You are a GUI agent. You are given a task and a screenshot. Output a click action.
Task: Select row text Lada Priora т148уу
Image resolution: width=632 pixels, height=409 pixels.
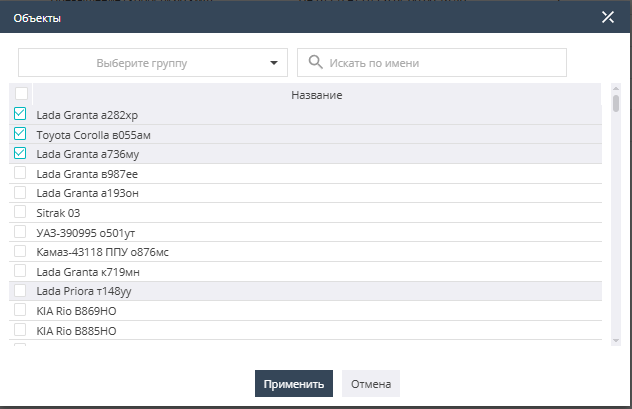tap(84, 291)
